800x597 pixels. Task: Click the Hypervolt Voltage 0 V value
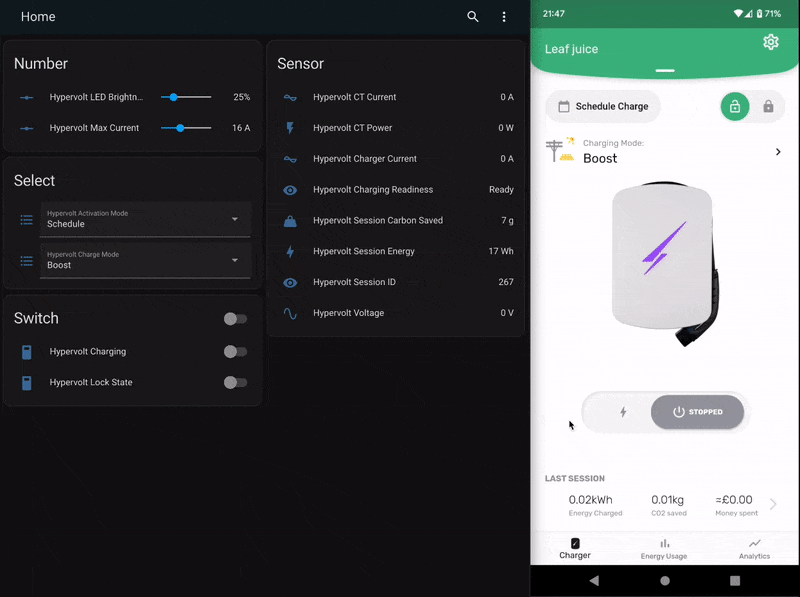pyautogui.click(x=507, y=313)
